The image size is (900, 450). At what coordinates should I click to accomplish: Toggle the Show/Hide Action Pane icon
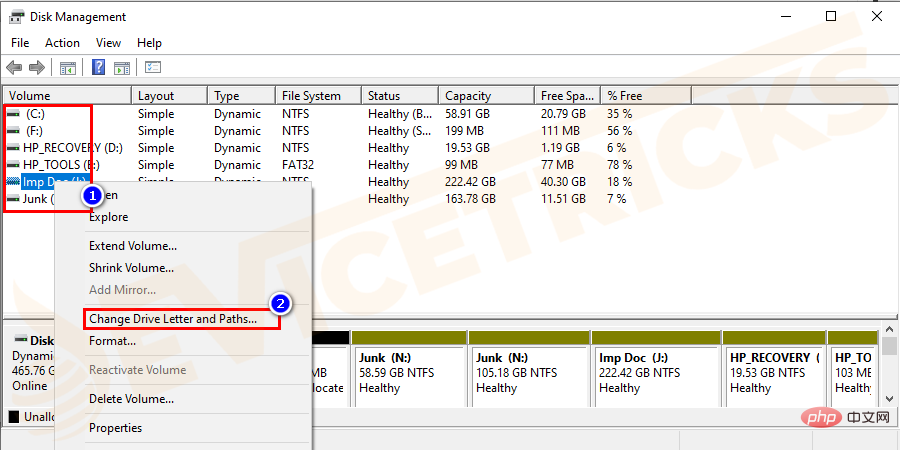pos(122,68)
